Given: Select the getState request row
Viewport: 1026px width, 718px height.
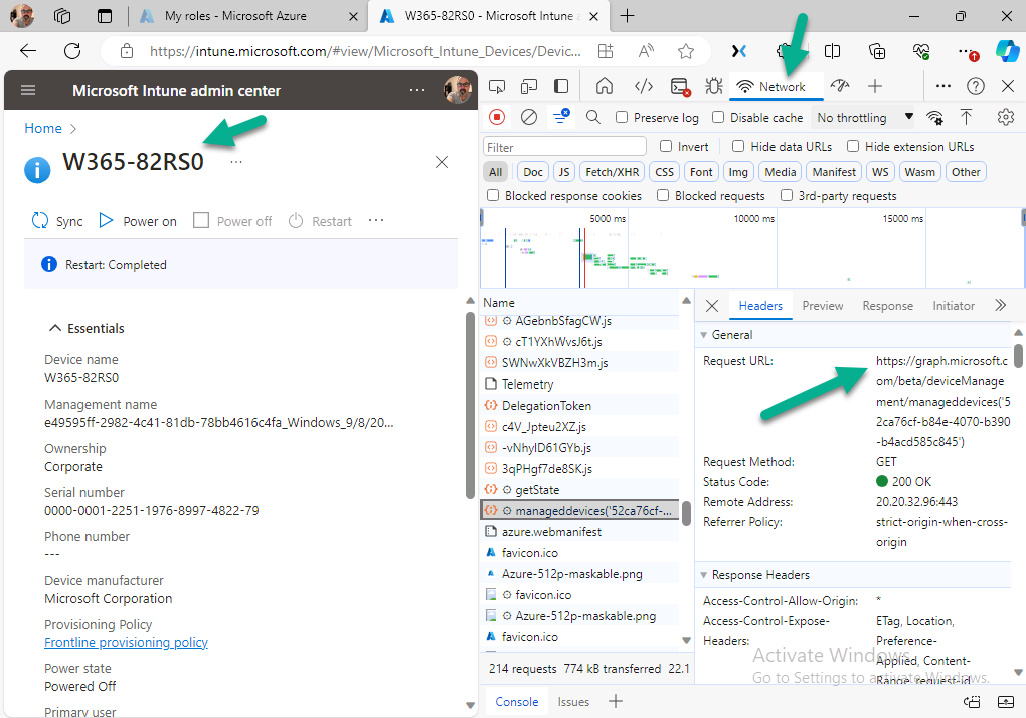Looking at the screenshot, I should [580, 490].
